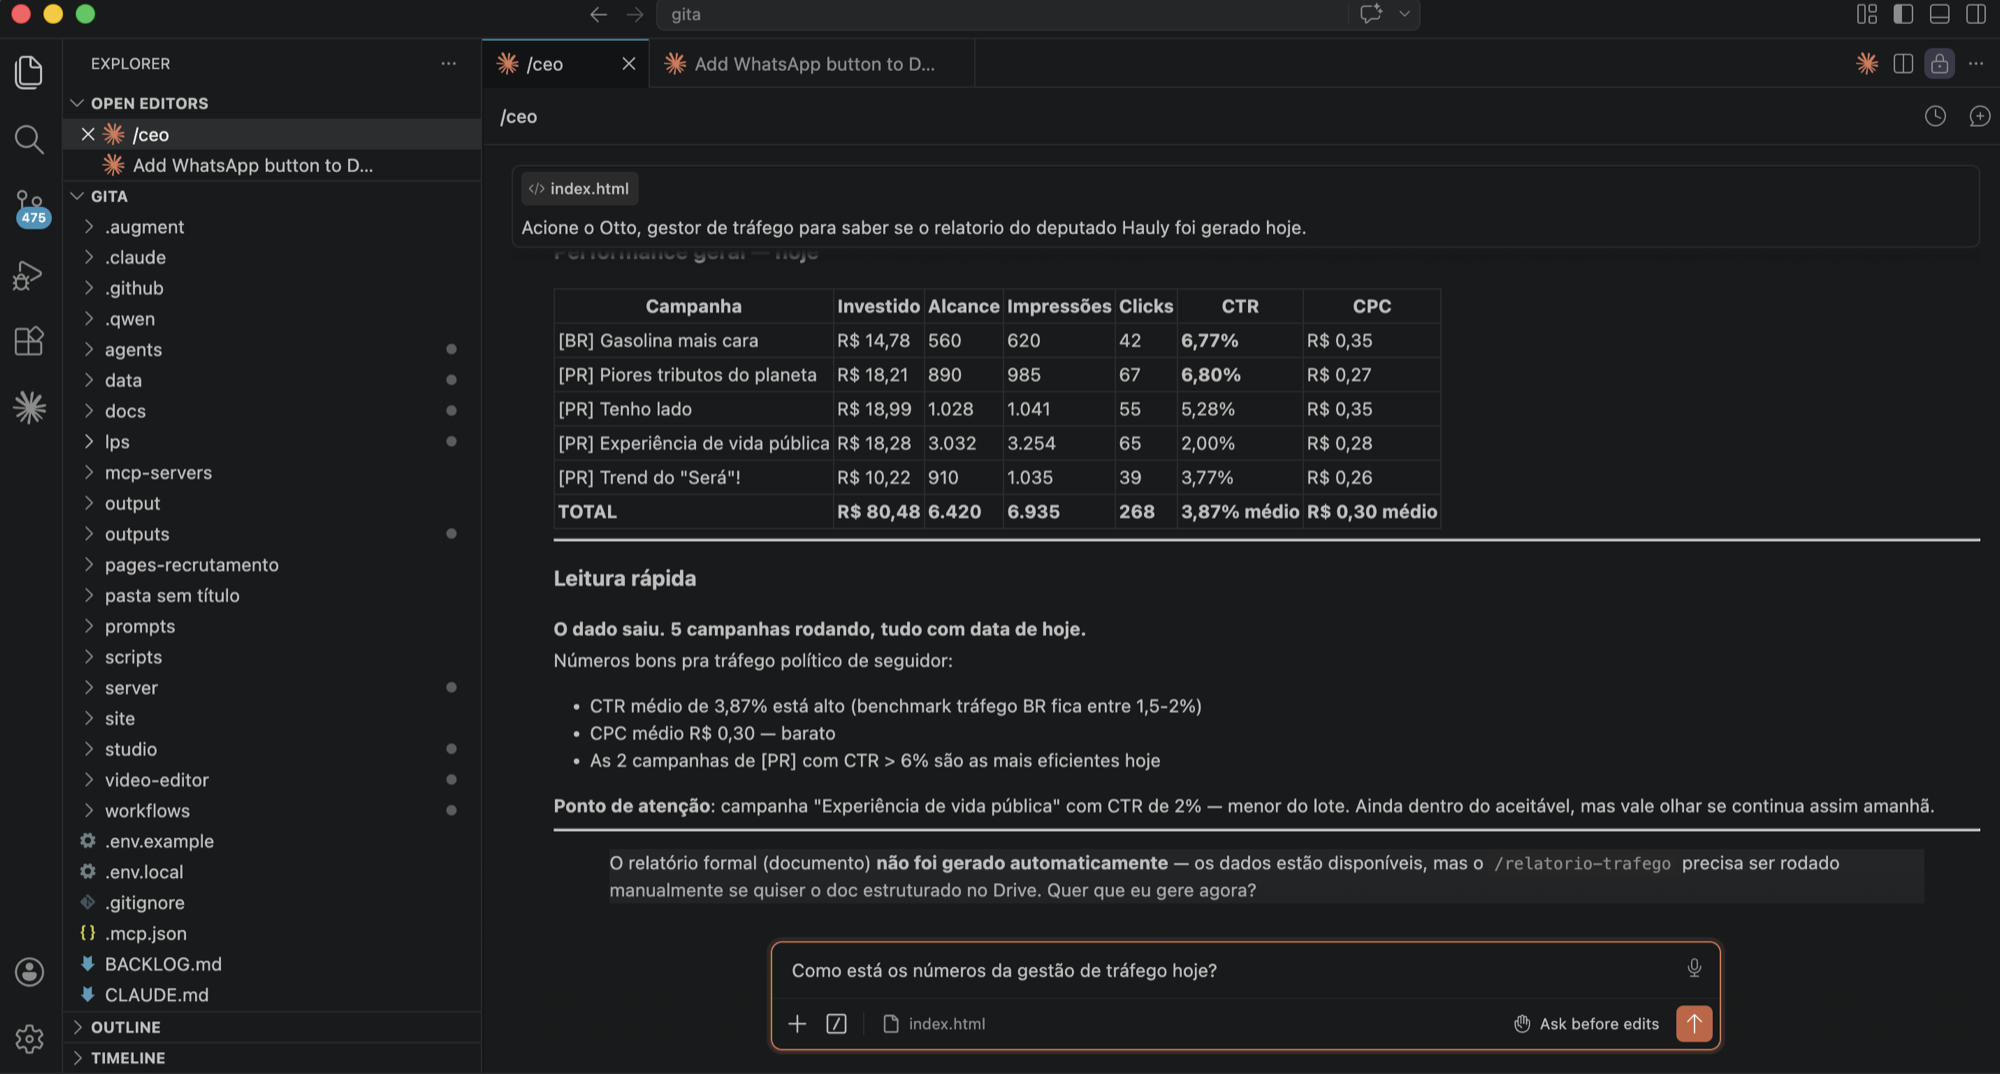Toggle Ask before edits mode
This screenshot has width=2000, height=1074.
[x=1586, y=1023]
